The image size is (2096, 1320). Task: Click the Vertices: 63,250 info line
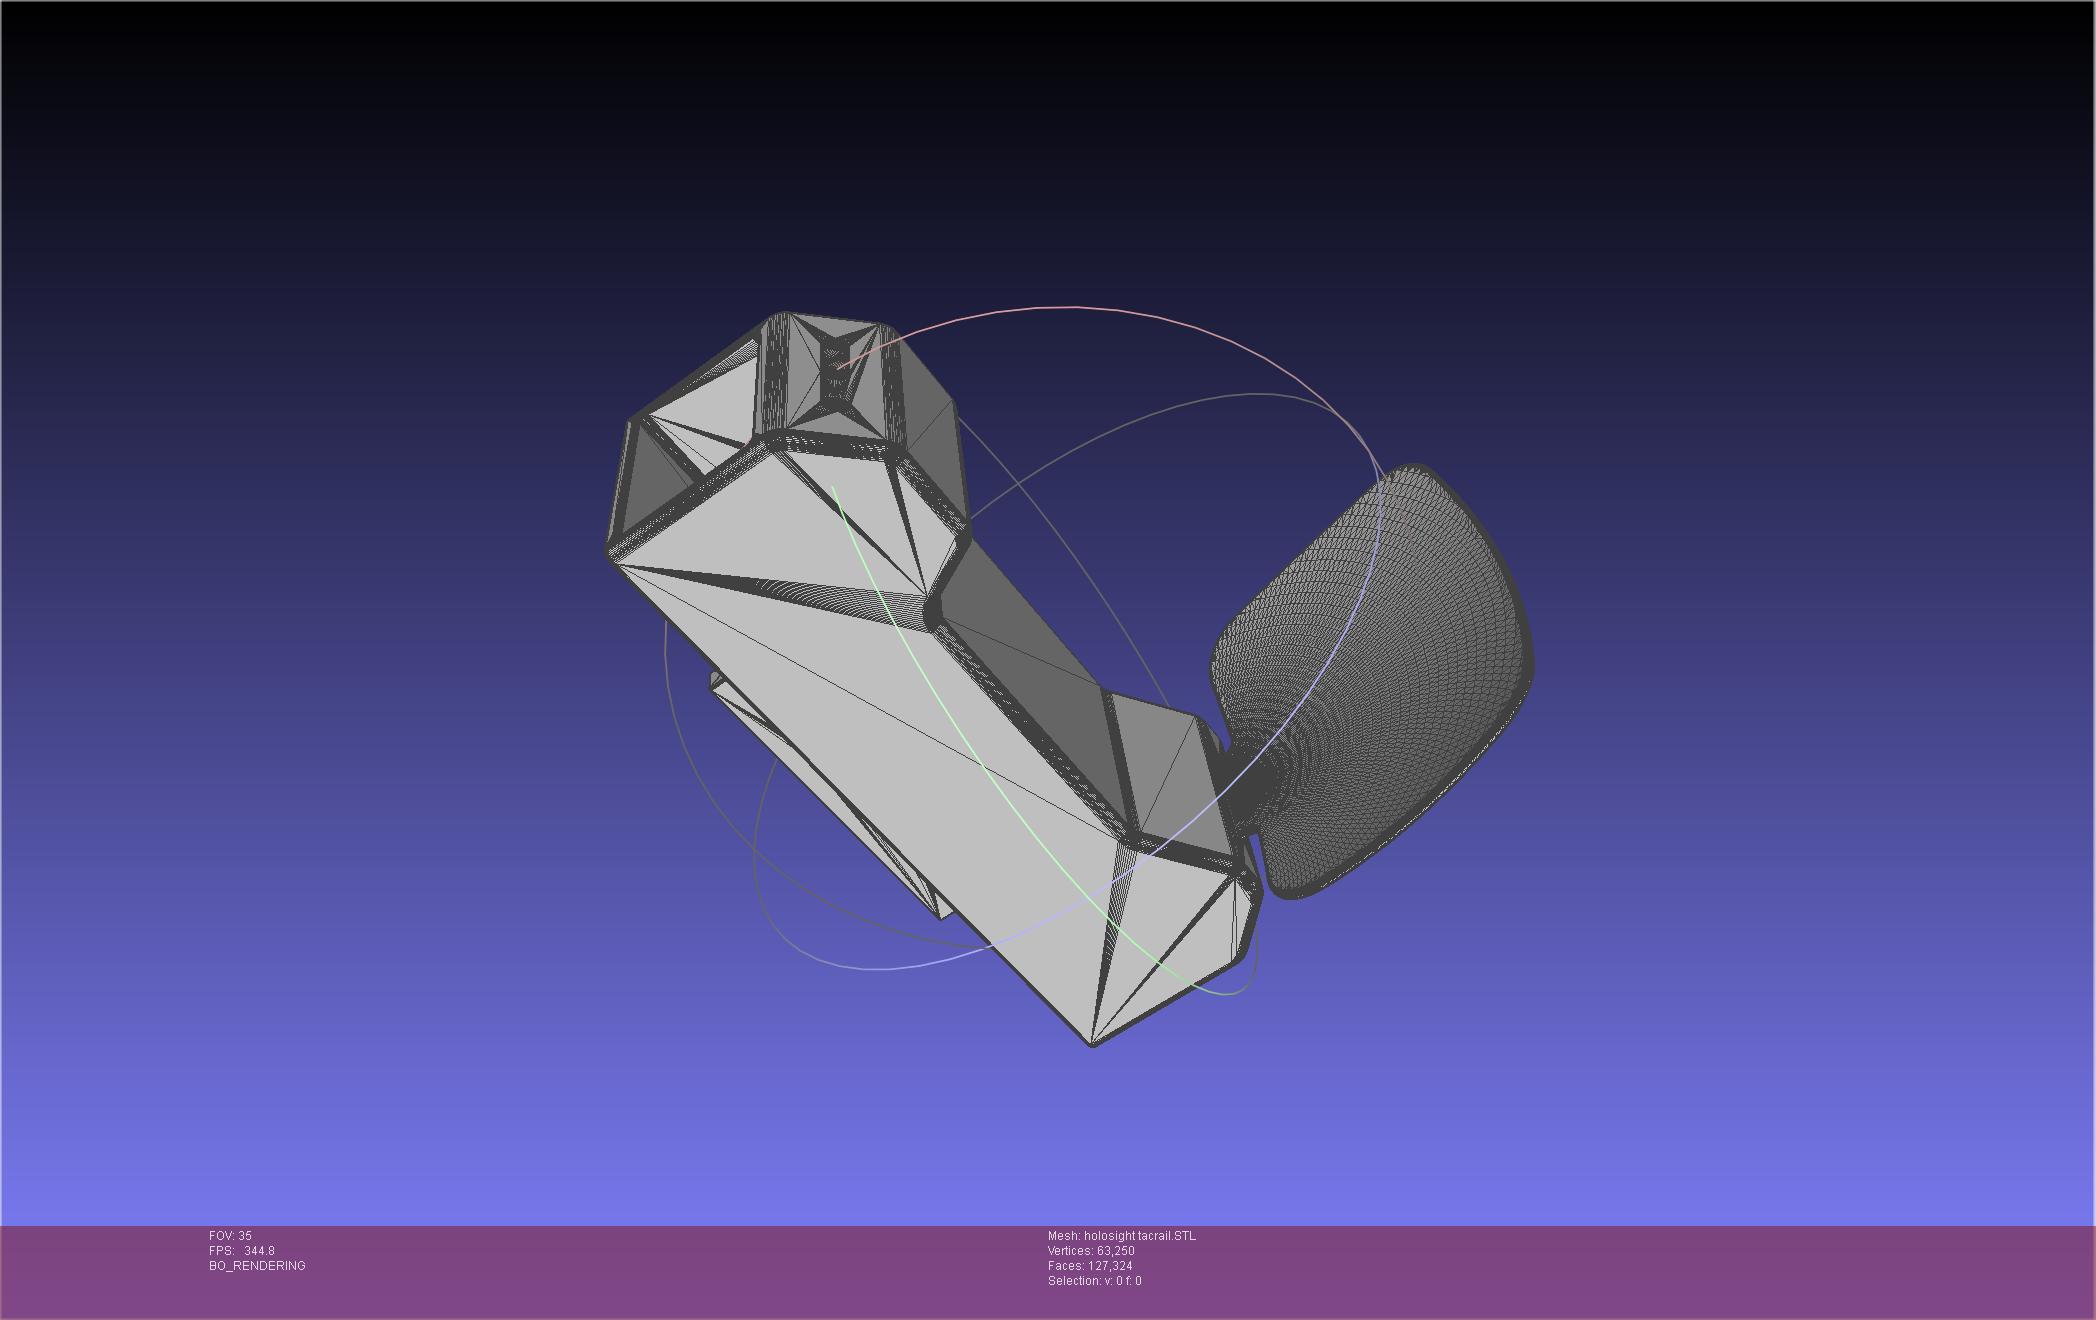point(1090,1251)
